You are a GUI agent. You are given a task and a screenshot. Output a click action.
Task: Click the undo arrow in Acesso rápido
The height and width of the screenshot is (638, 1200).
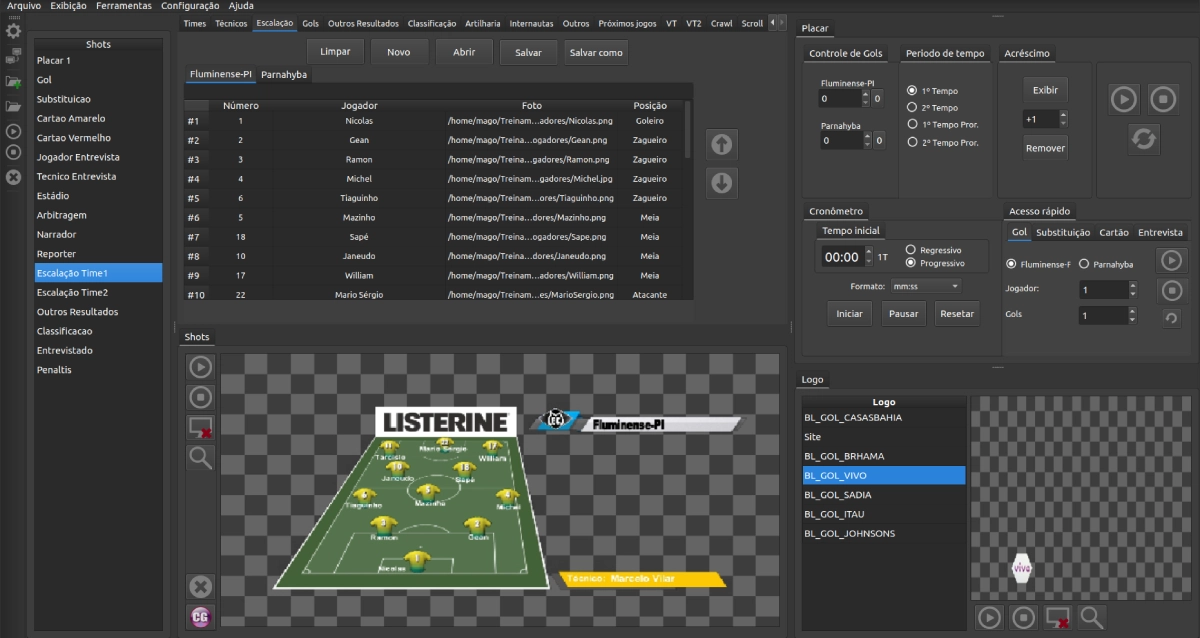click(x=1171, y=318)
